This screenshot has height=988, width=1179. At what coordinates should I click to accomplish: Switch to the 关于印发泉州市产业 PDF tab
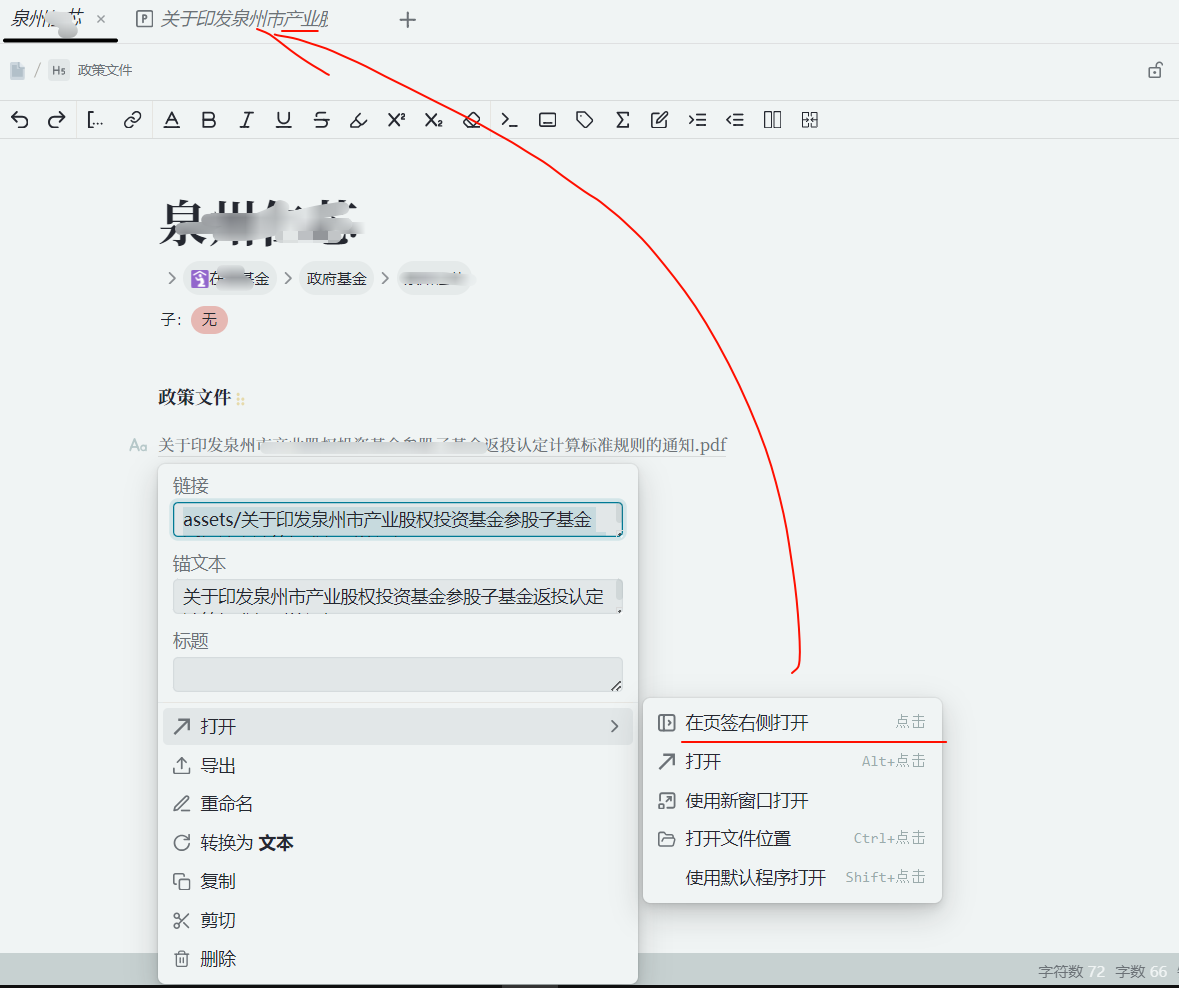coord(243,19)
